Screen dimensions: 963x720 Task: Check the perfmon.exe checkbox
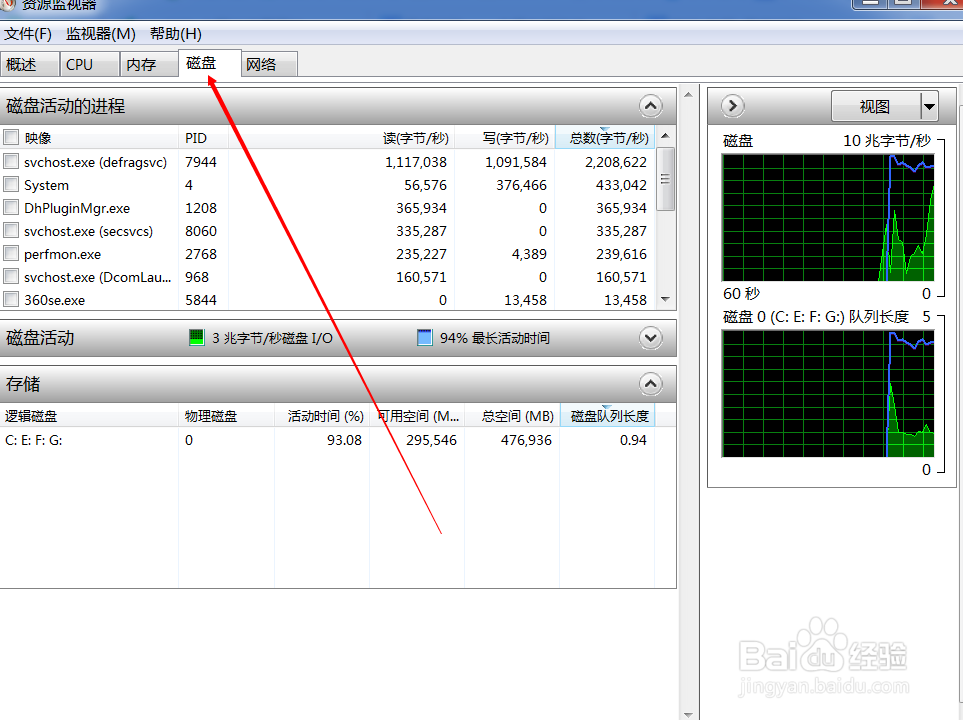point(10,254)
